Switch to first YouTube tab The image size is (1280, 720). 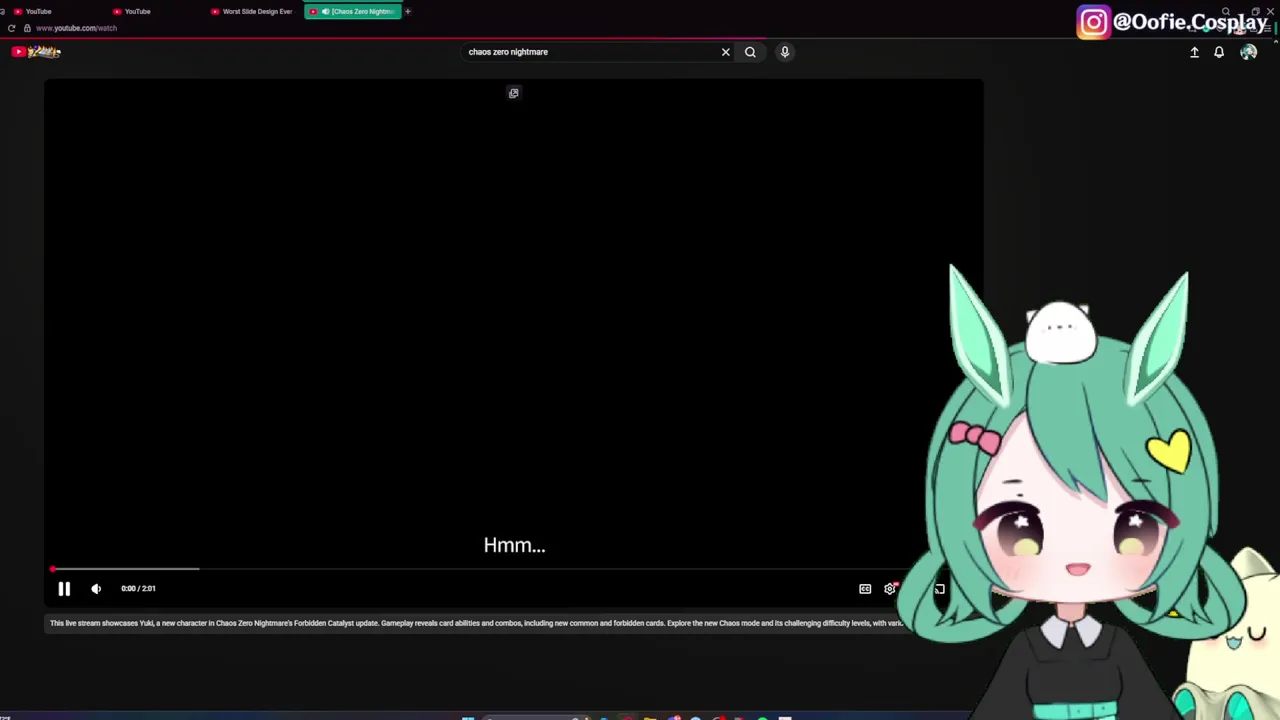pyautogui.click(x=50, y=11)
